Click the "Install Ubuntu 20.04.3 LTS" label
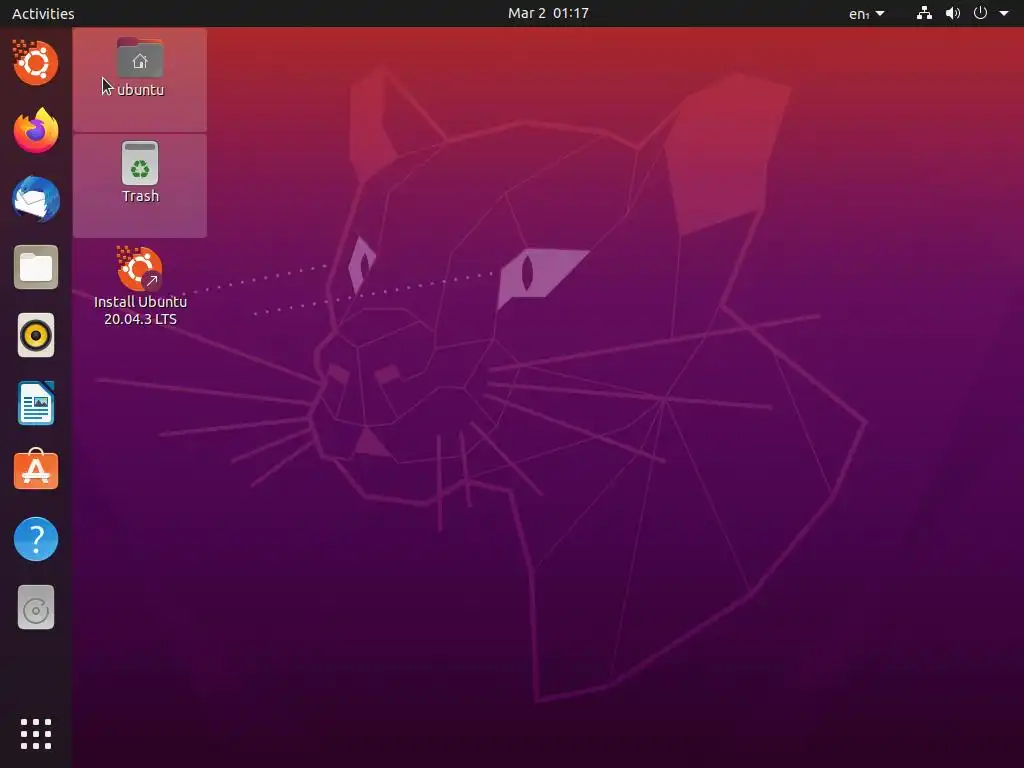Screen dimensions: 1024x768 (x=140, y=310)
